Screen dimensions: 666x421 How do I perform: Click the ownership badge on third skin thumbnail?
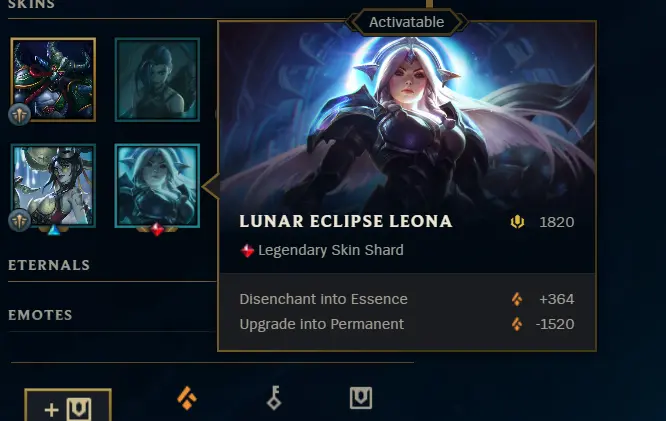[19, 220]
